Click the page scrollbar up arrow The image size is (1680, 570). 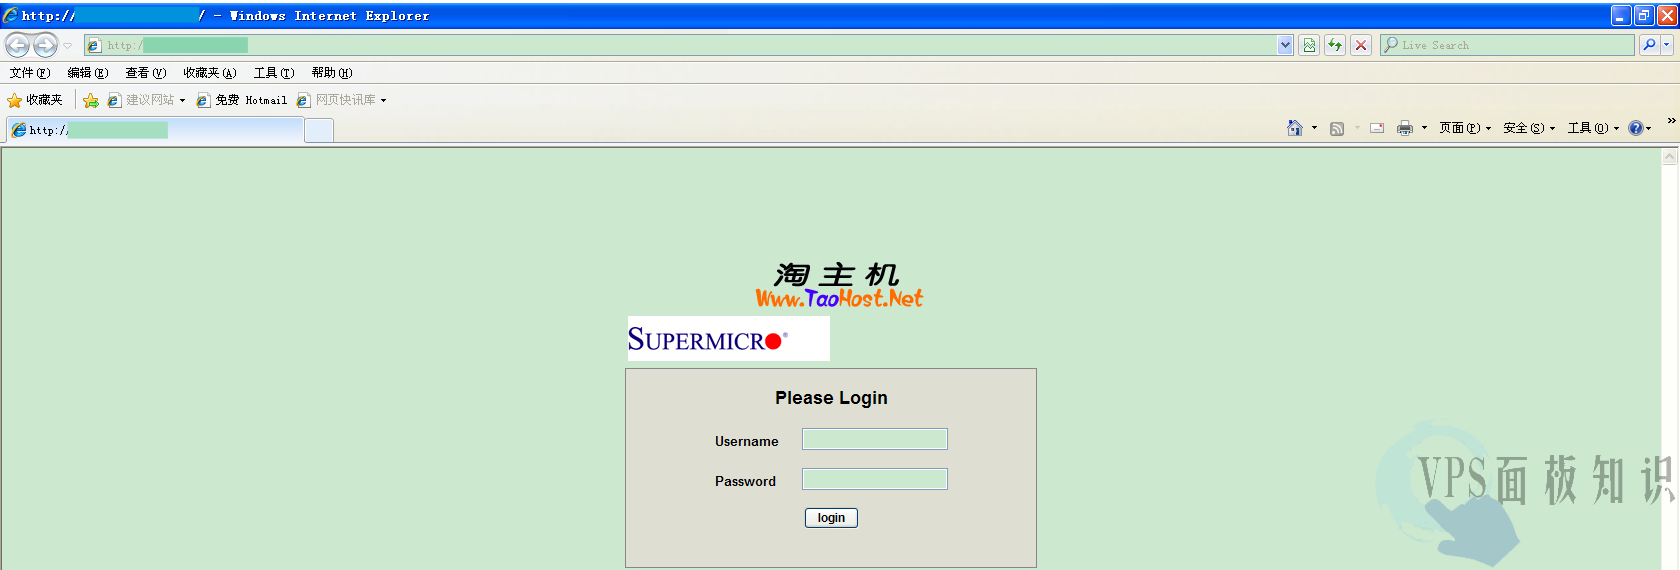1669,157
